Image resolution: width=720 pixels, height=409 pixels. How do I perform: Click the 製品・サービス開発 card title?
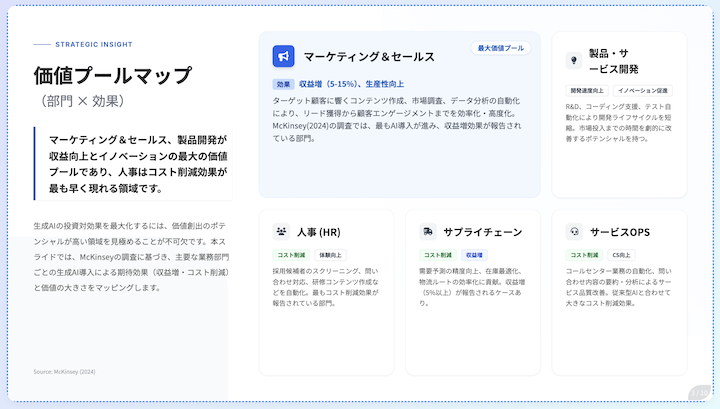coord(613,61)
